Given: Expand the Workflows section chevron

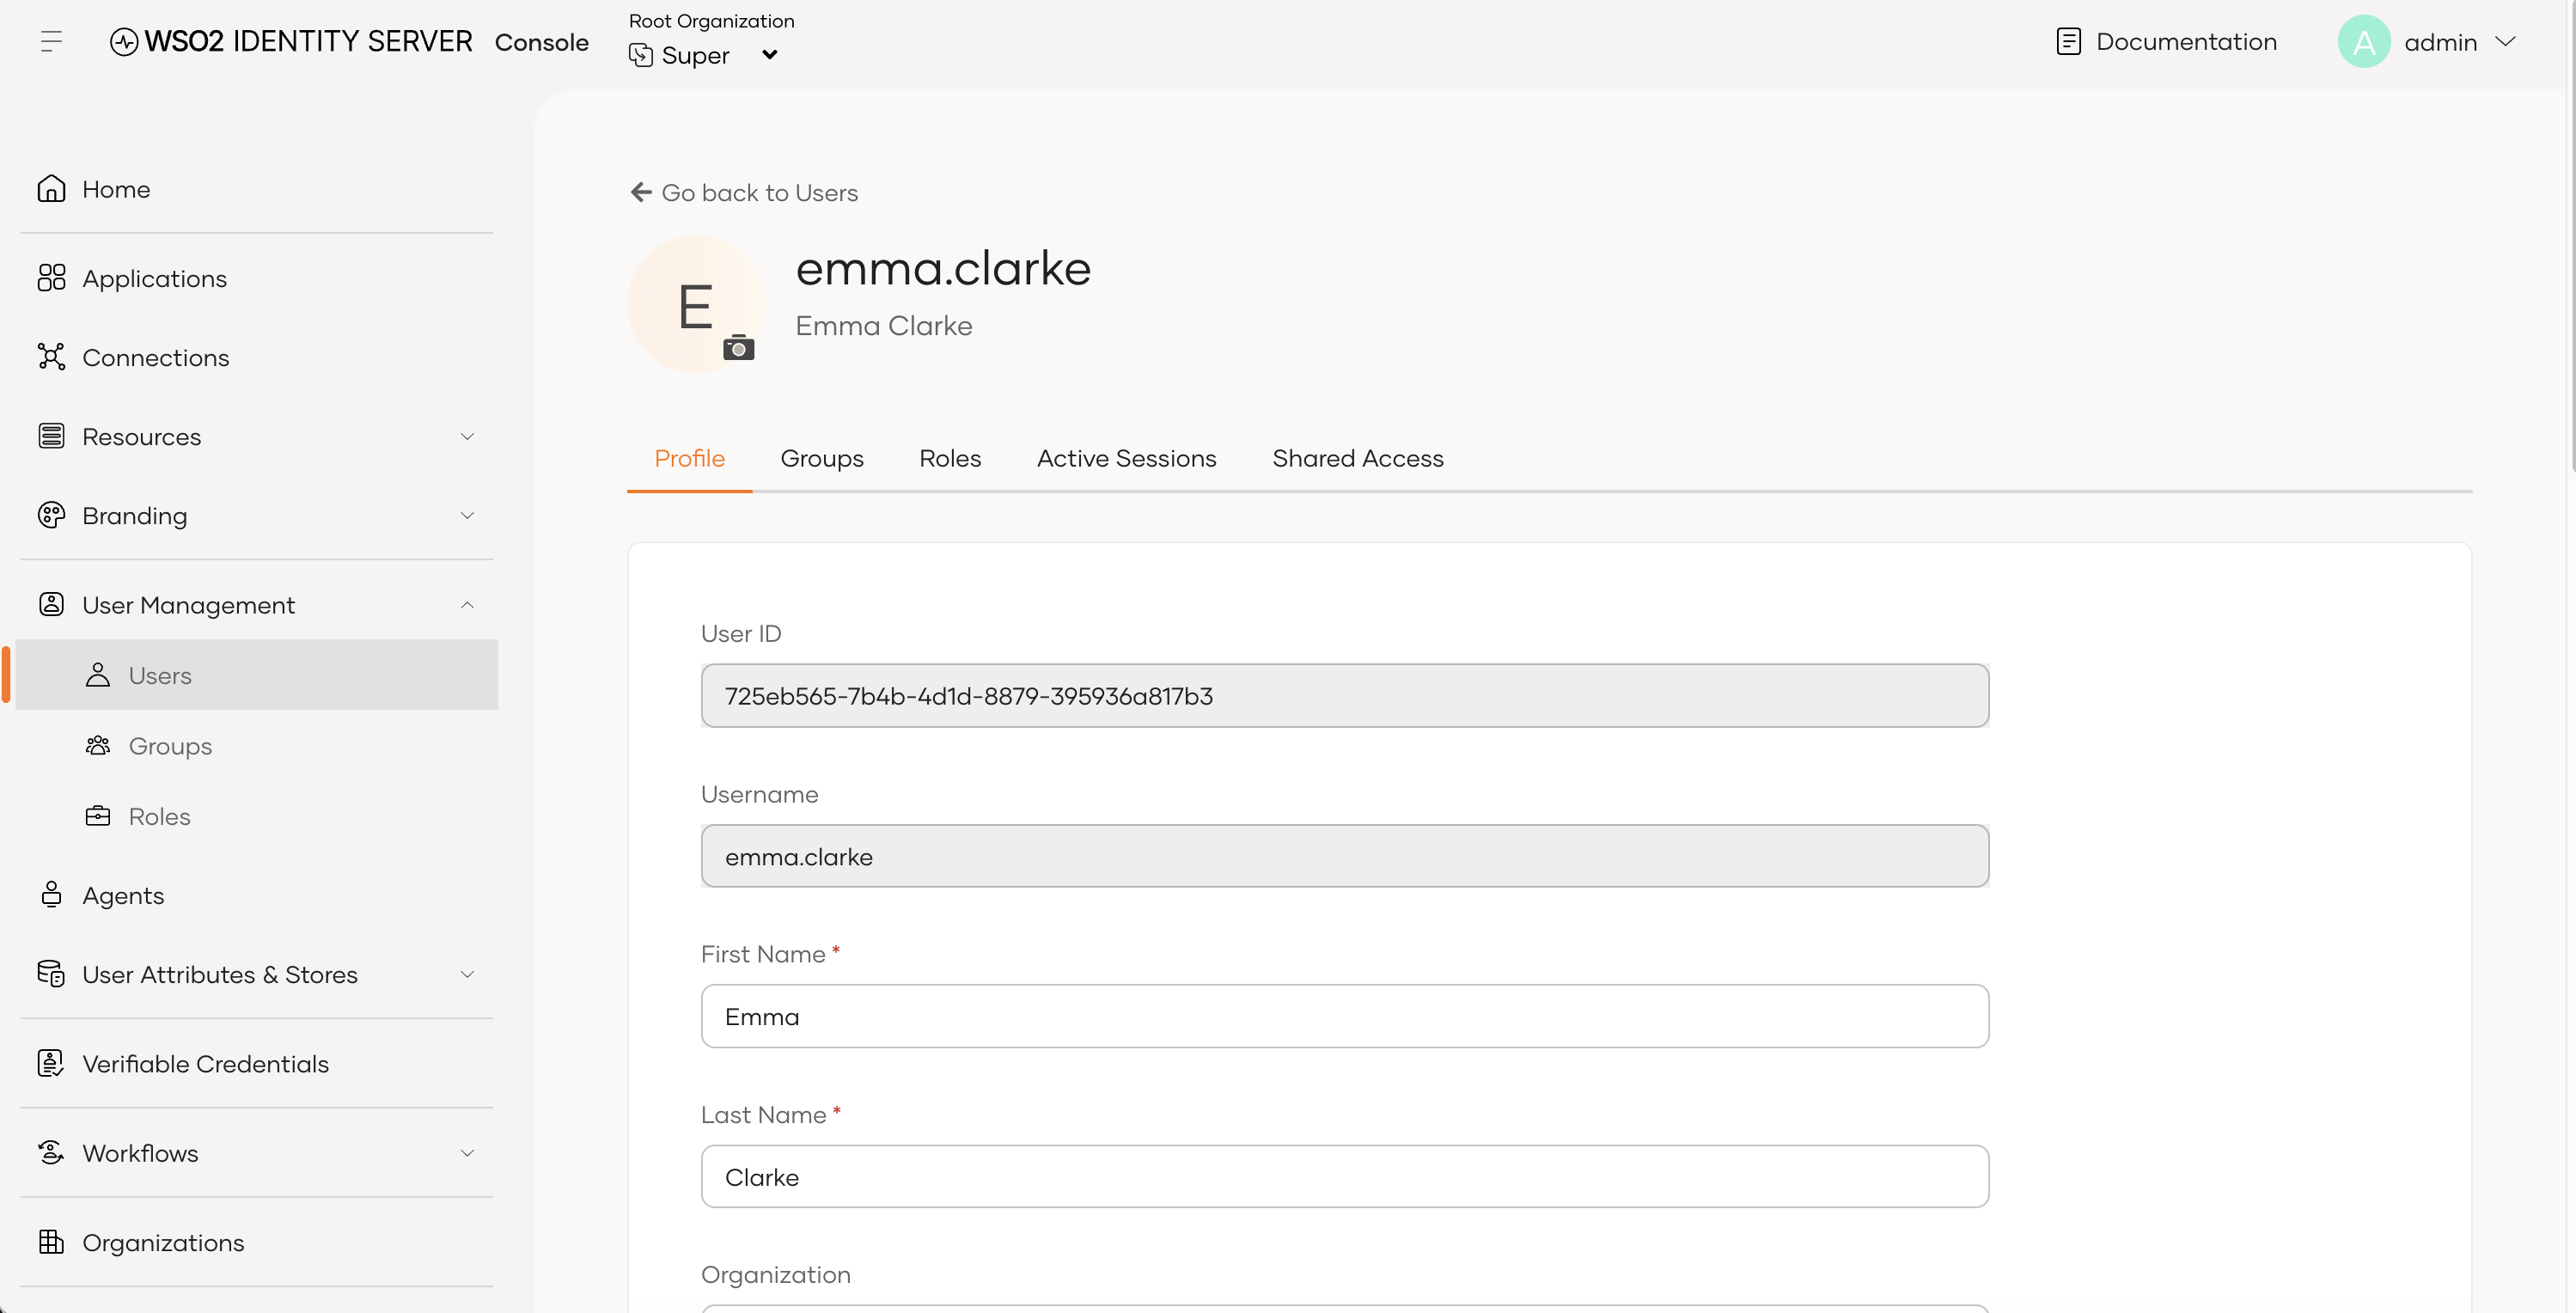Looking at the screenshot, I should click(x=467, y=1152).
